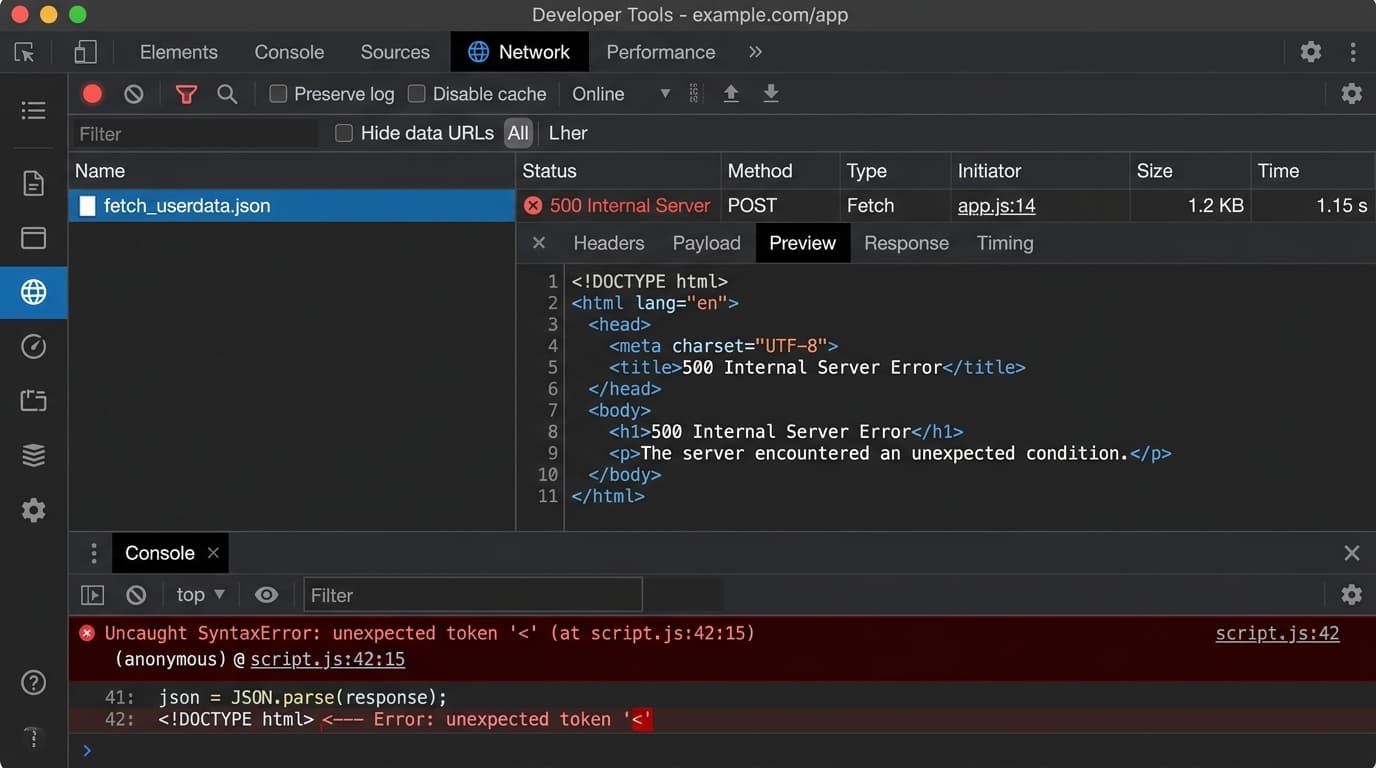
Task: Expand more tabs with the double chevron
Action: click(755, 52)
